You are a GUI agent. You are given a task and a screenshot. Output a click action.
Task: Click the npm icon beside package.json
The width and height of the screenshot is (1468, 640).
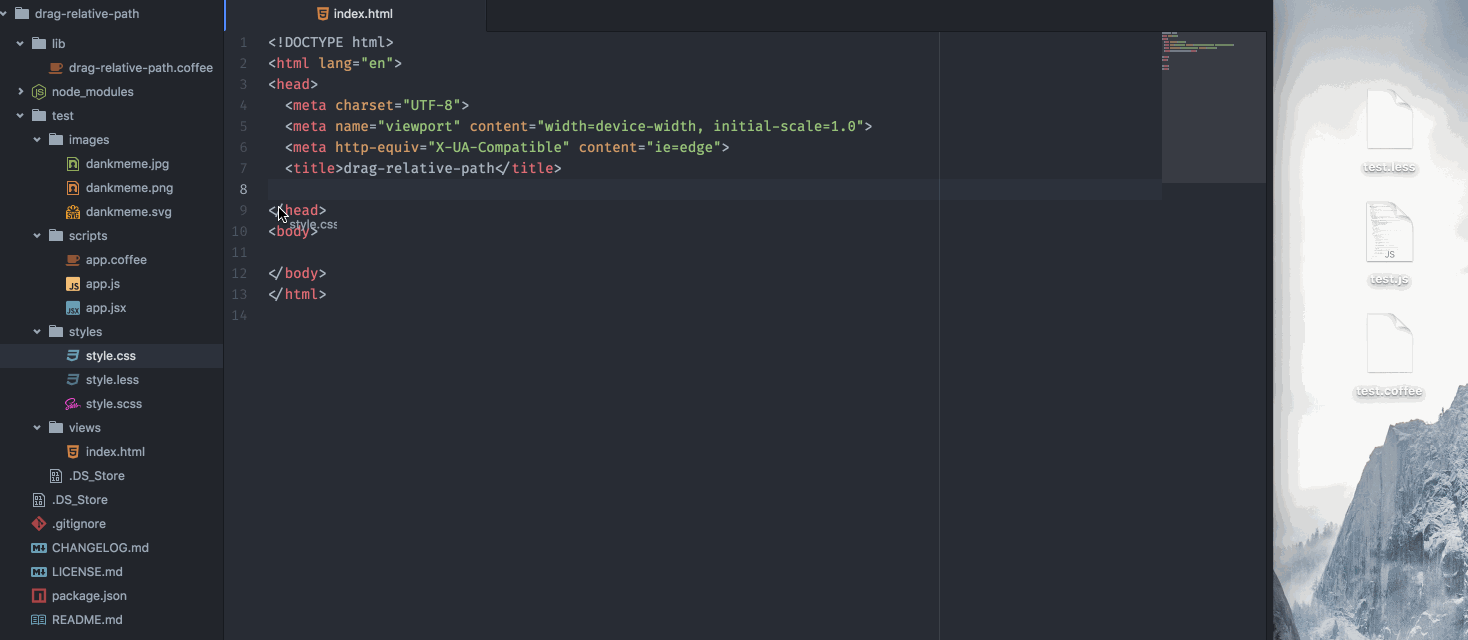[39, 596]
